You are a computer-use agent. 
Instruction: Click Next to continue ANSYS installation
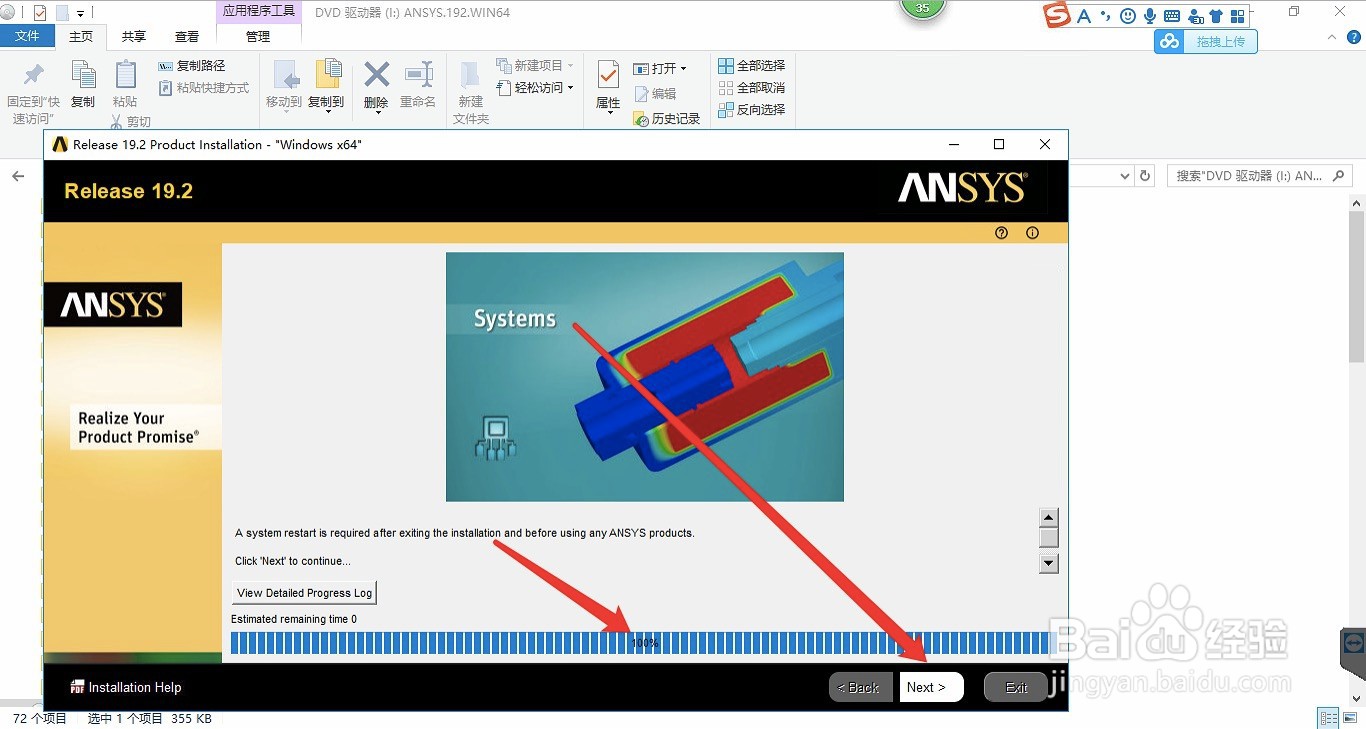[931, 687]
